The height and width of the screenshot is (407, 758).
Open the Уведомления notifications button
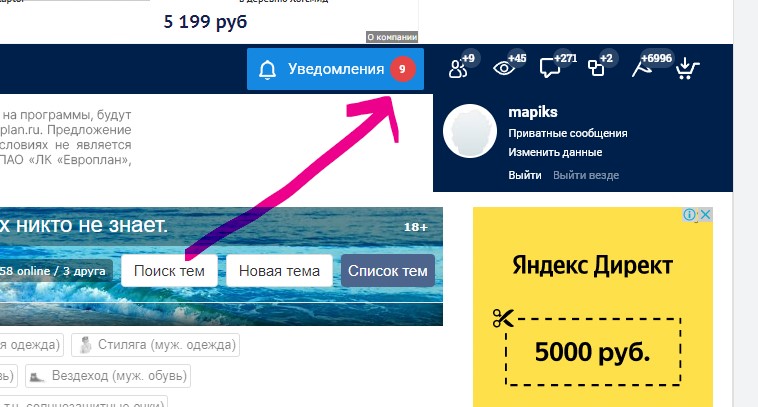pos(335,69)
